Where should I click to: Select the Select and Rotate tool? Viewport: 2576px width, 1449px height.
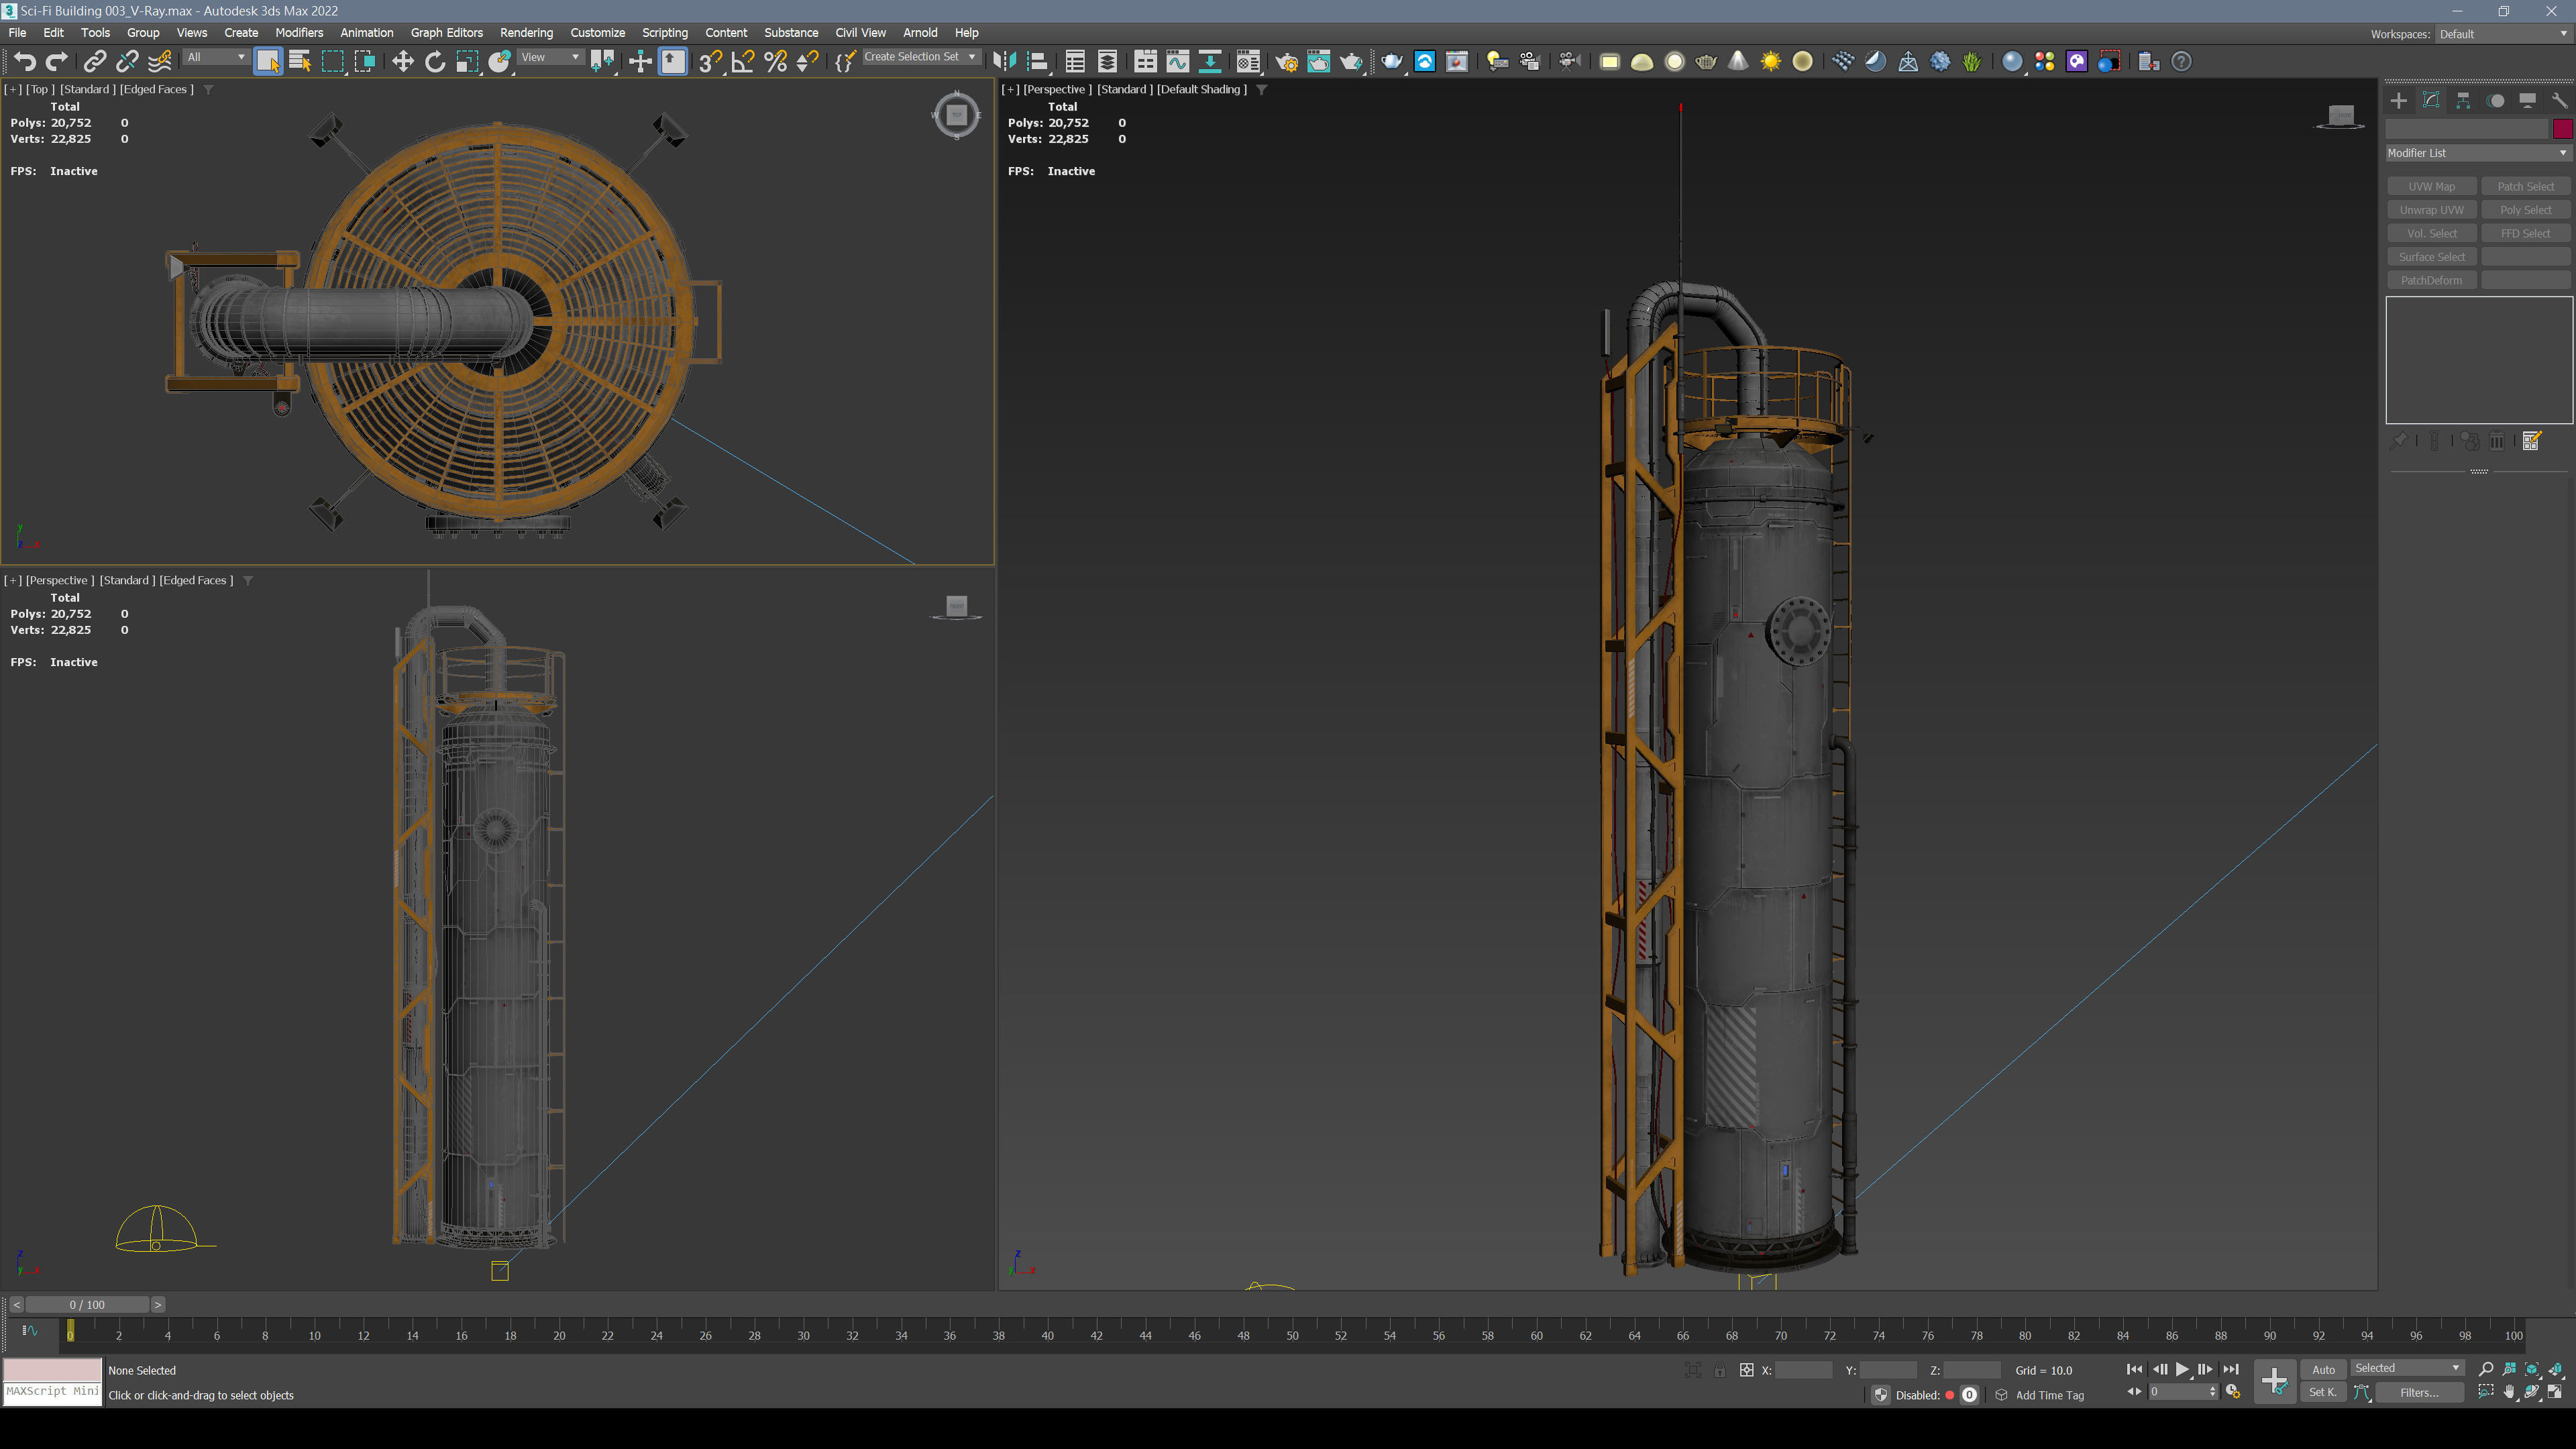click(435, 62)
